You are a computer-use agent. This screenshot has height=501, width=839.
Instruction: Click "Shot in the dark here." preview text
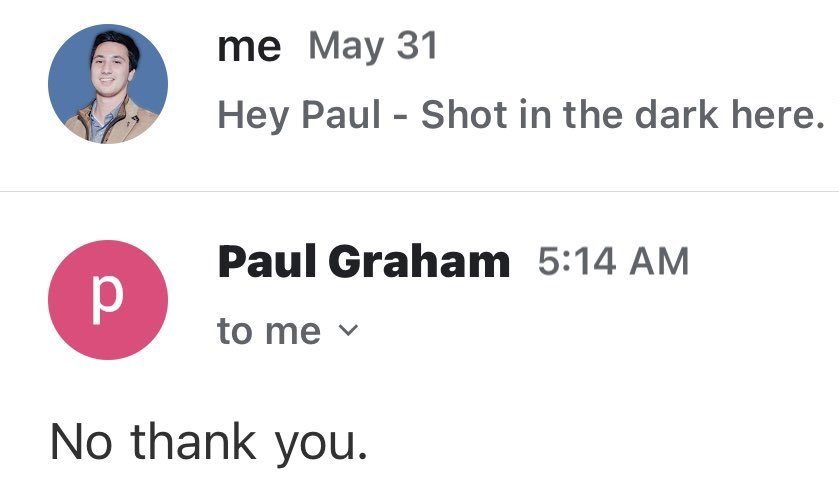pos(623,115)
